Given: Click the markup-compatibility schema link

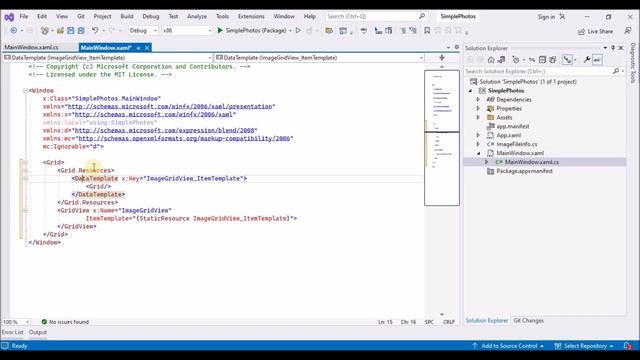Looking at the screenshot, I should tap(184, 138).
